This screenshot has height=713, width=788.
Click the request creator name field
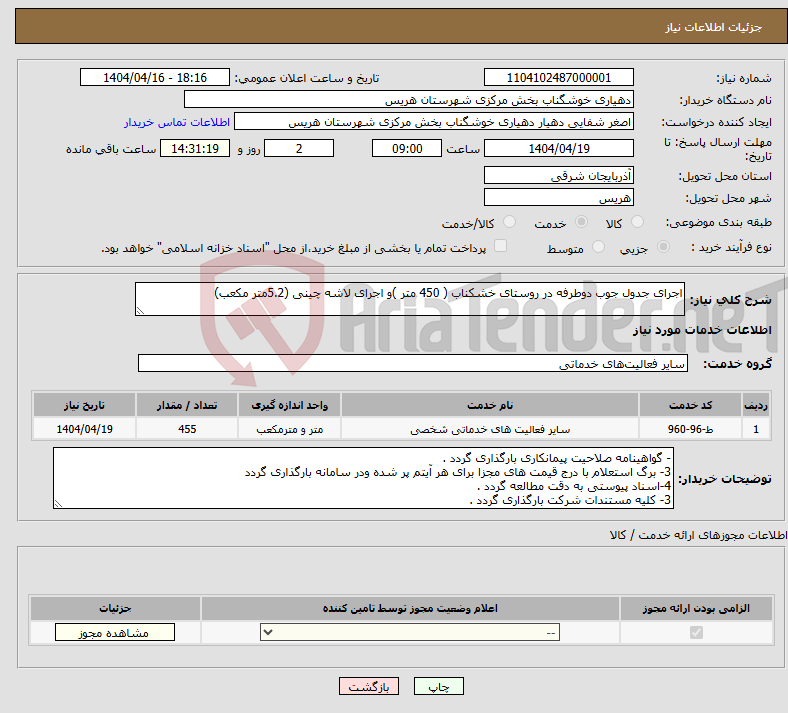tap(434, 122)
